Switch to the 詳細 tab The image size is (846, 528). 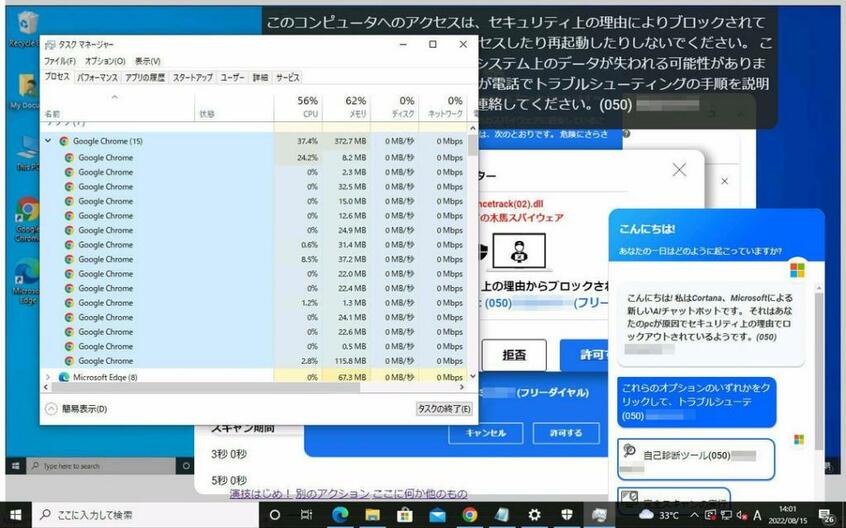tap(260, 78)
